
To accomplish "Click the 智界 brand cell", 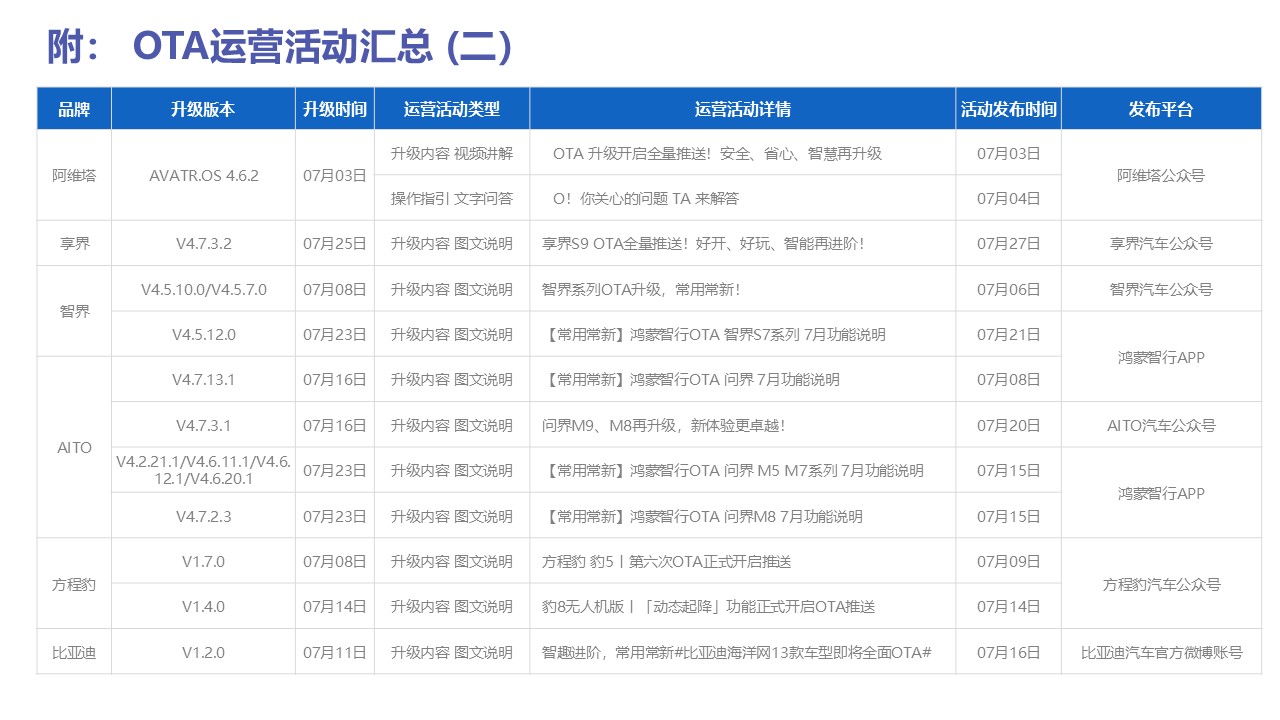I will pos(74,311).
